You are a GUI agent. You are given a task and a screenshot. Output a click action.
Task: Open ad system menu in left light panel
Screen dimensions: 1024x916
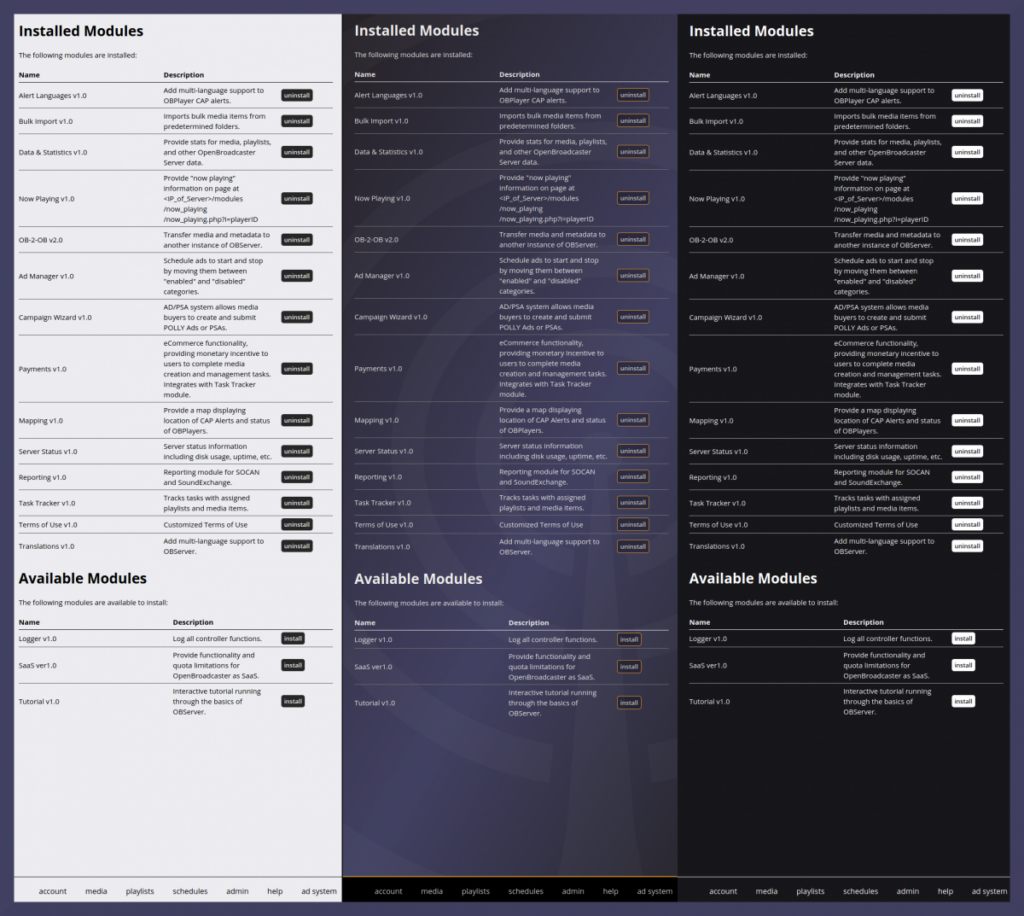tap(318, 891)
